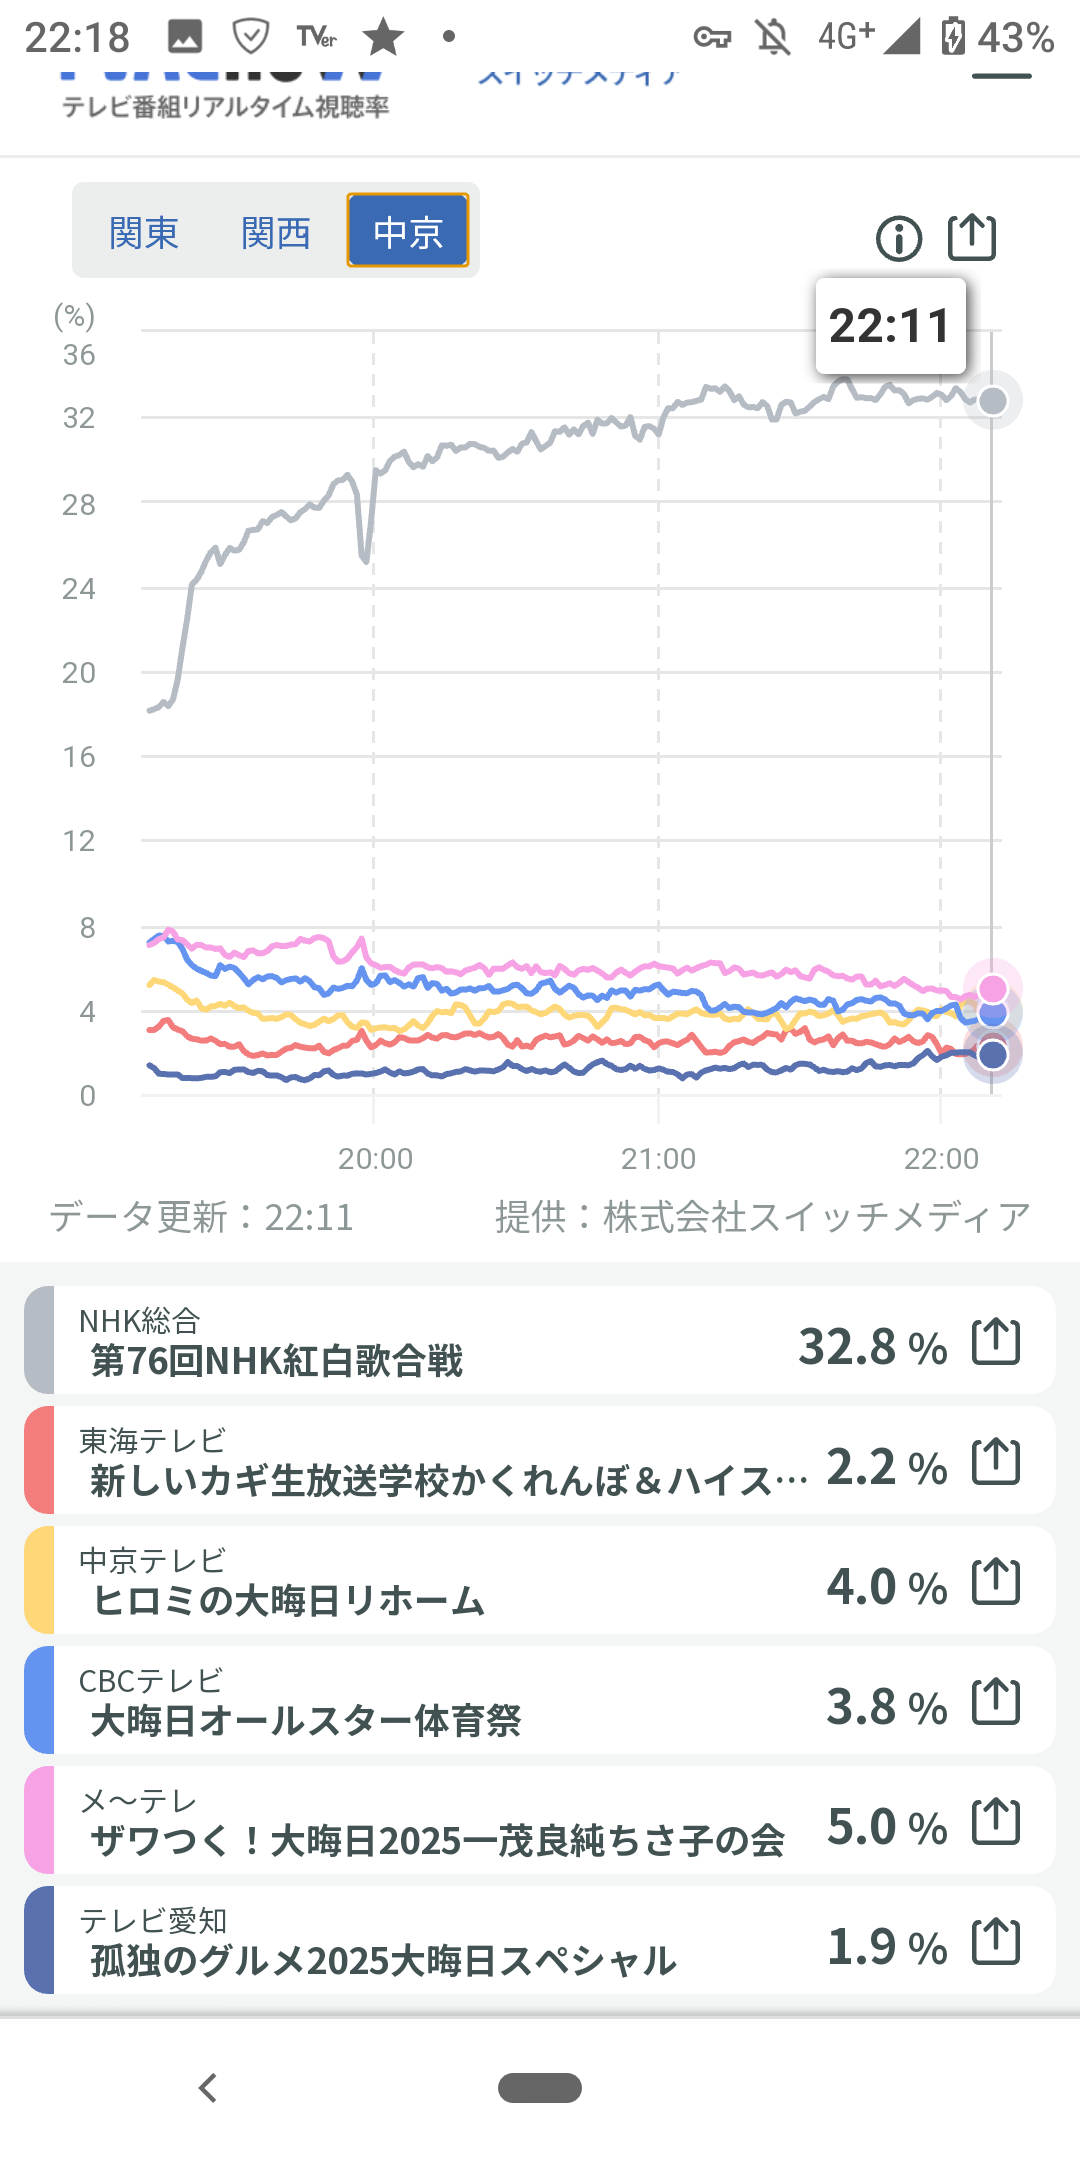Switch to the 関西 region tab
This screenshot has height=2160, width=1080.
point(276,232)
